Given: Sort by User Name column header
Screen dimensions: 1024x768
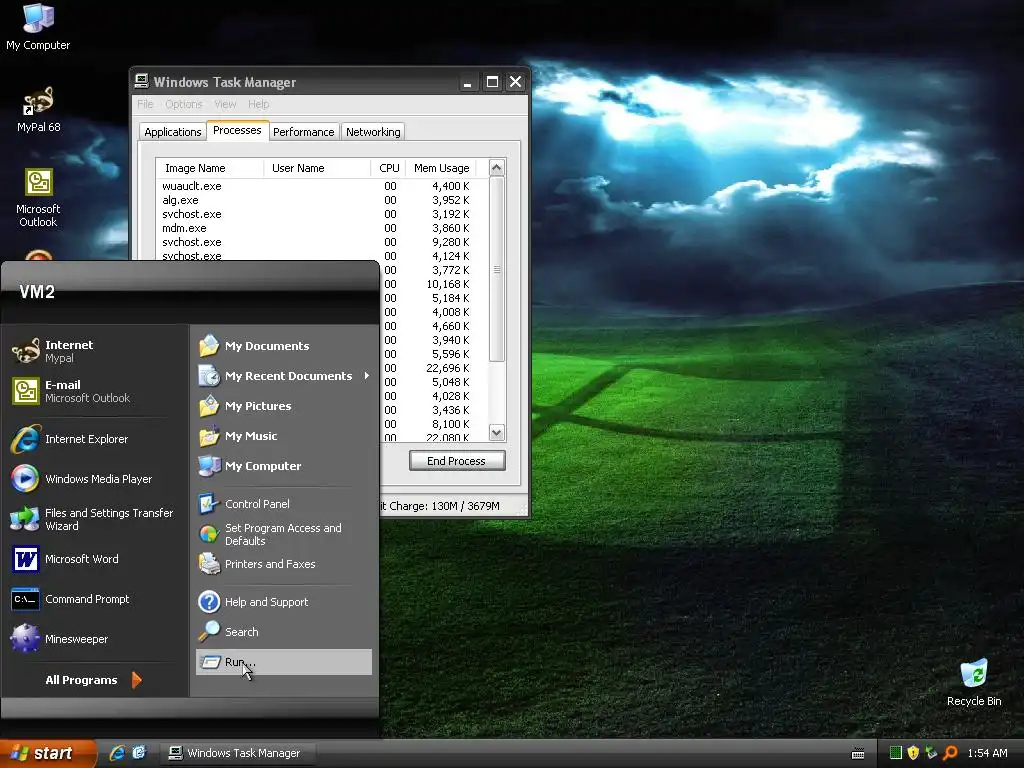Looking at the screenshot, I should [x=317, y=168].
